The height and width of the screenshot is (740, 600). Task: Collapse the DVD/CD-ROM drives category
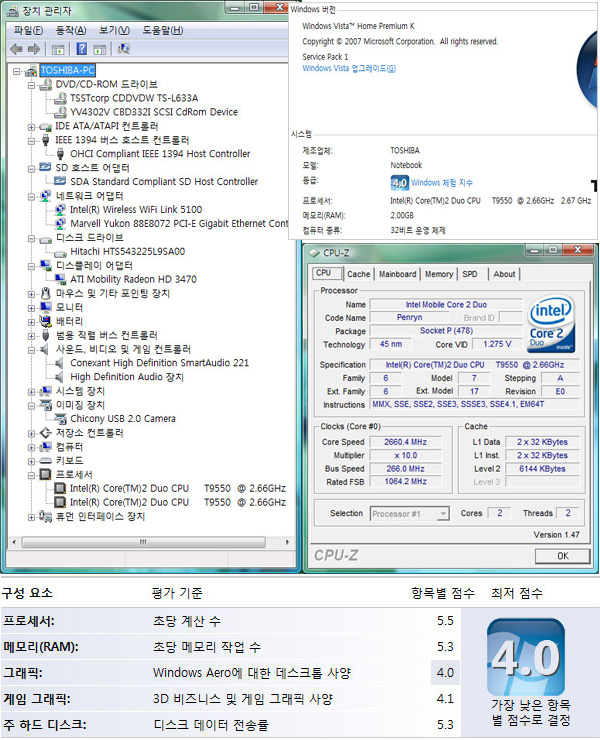click(x=31, y=85)
